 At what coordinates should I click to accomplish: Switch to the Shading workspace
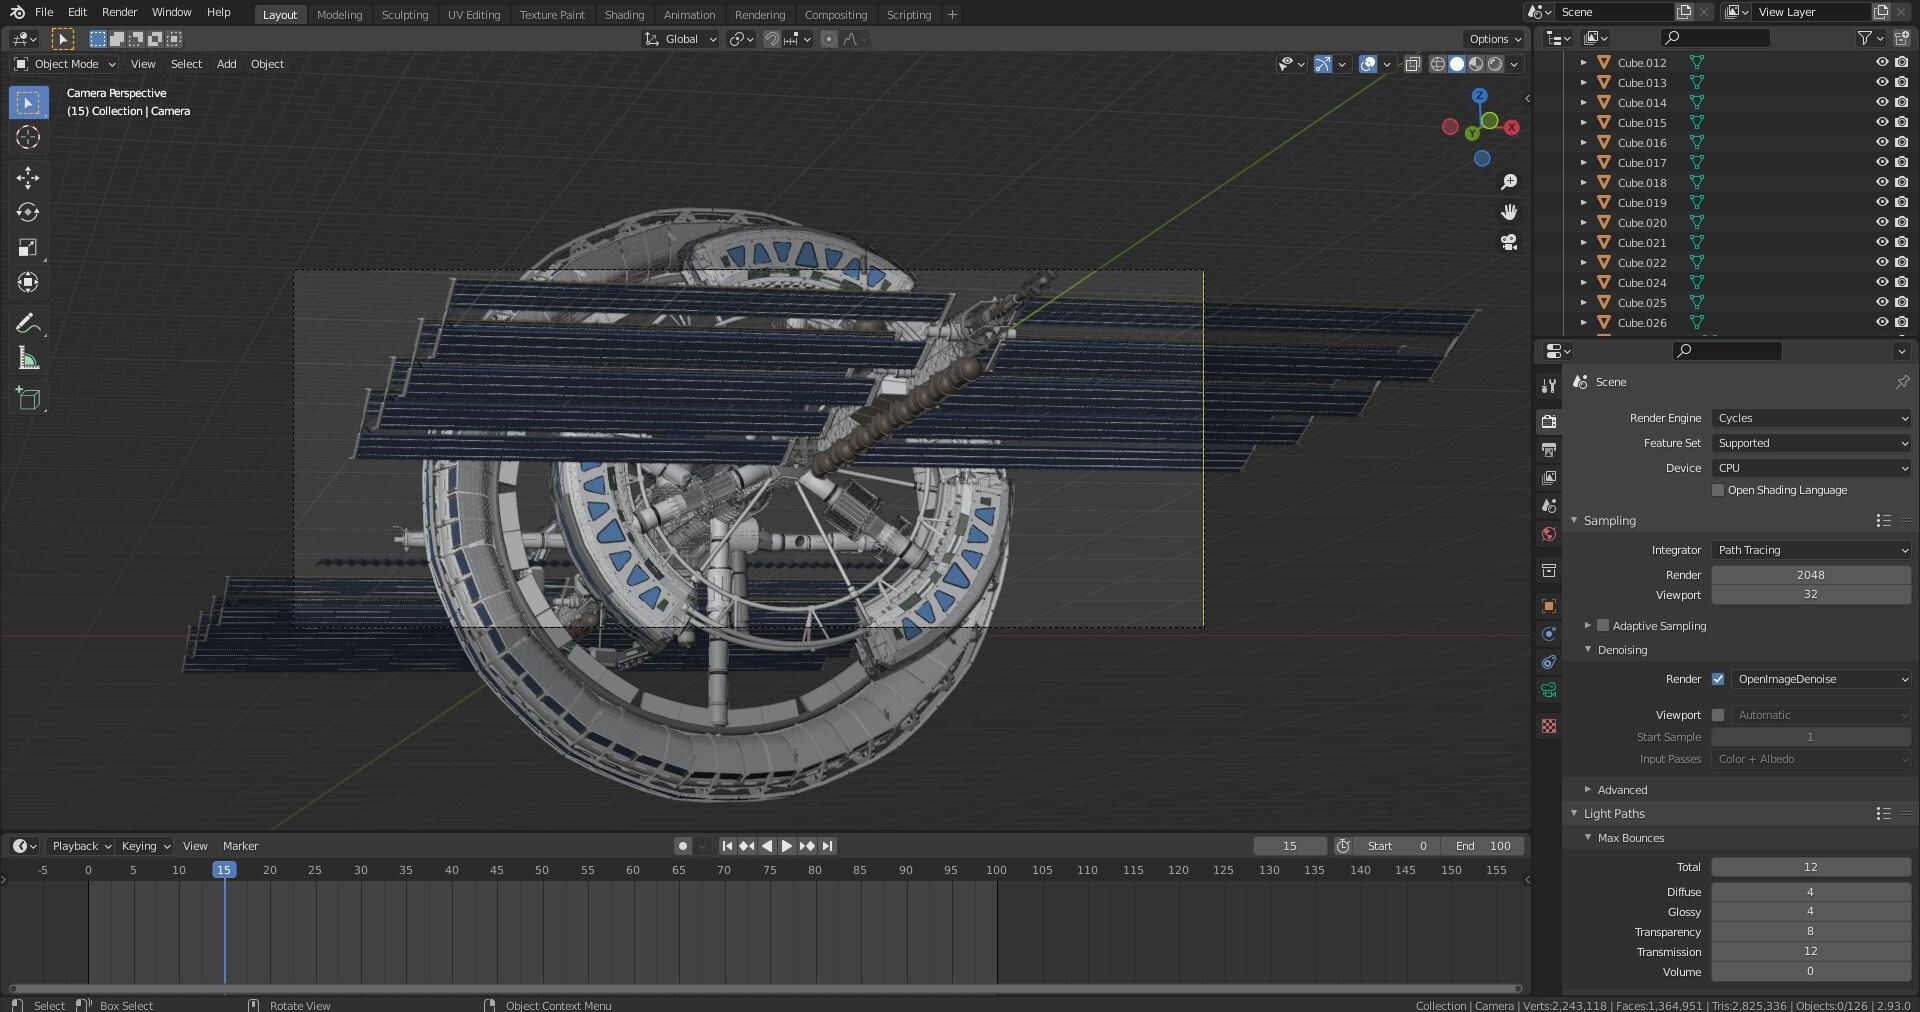click(x=623, y=14)
